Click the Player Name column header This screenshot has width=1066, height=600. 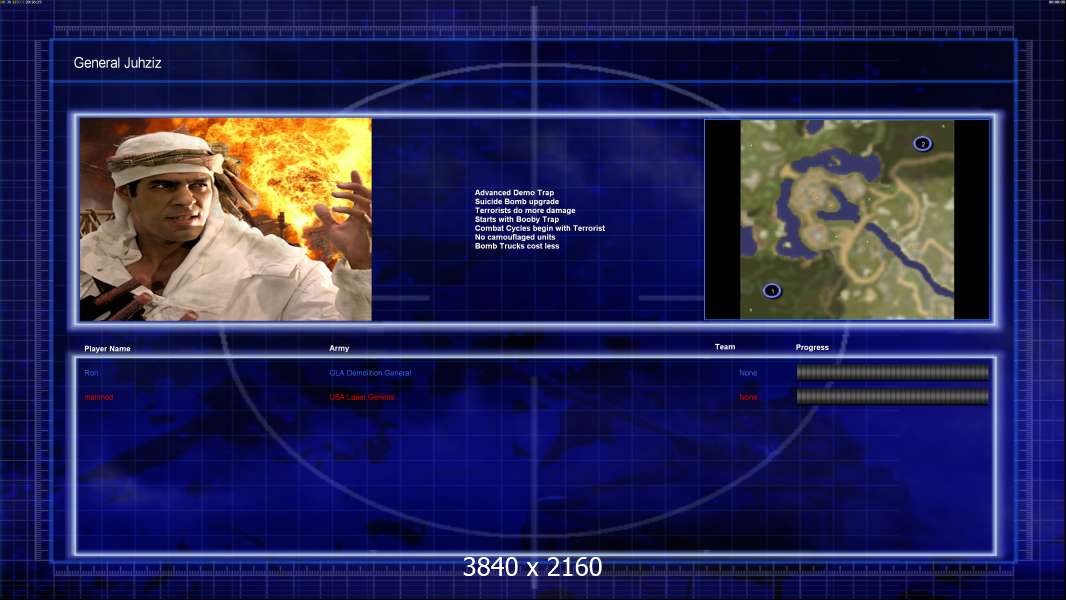coord(107,349)
